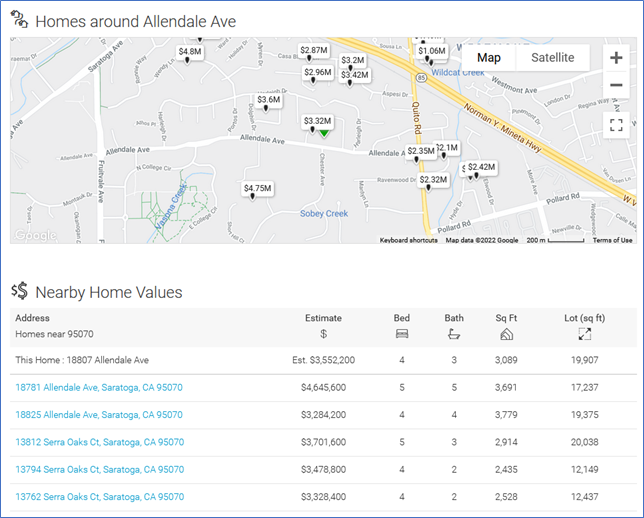Click the $4,645,600 estimate cell
Screen dimensions: 644x518
[323, 387]
